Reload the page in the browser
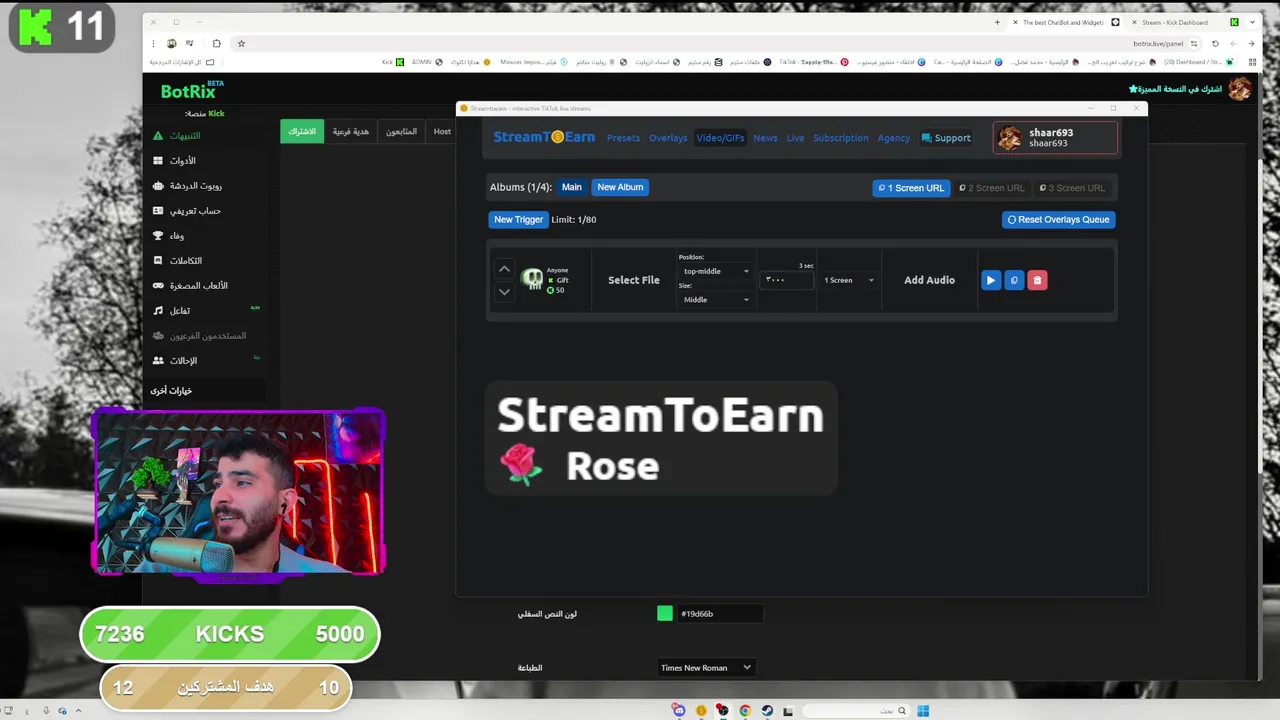This screenshot has height=720, width=1280. point(1215,43)
